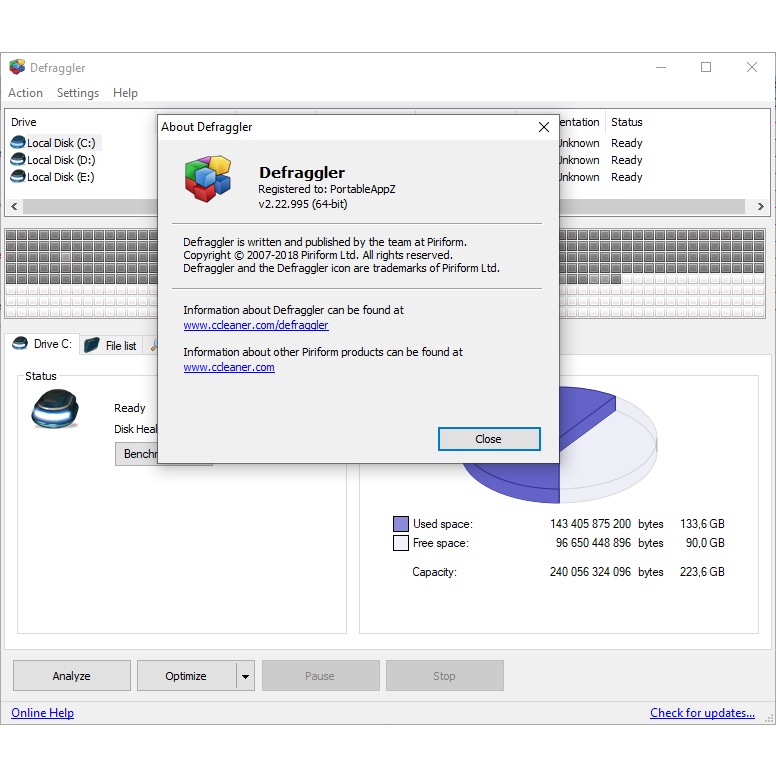Click the Analyze button
This screenshot has width=776, height=776.
click(72, 676)
